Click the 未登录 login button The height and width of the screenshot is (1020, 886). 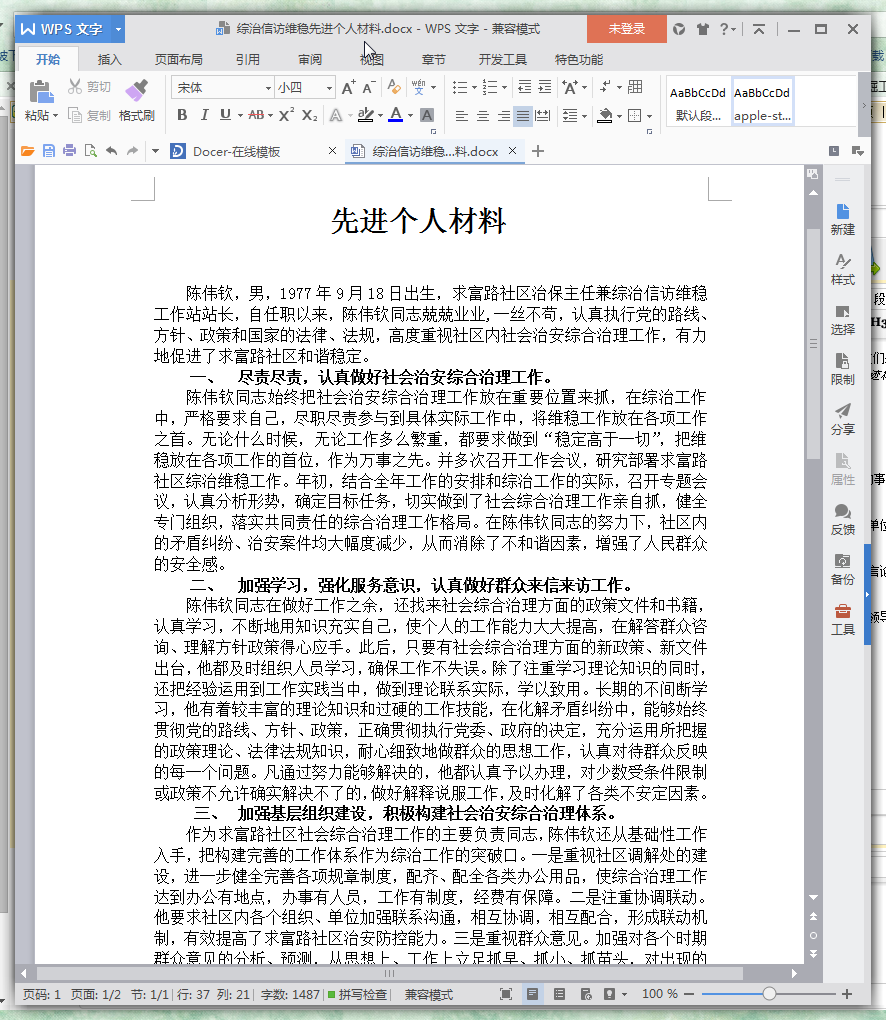pyautogui.click(x=626, y=29)
